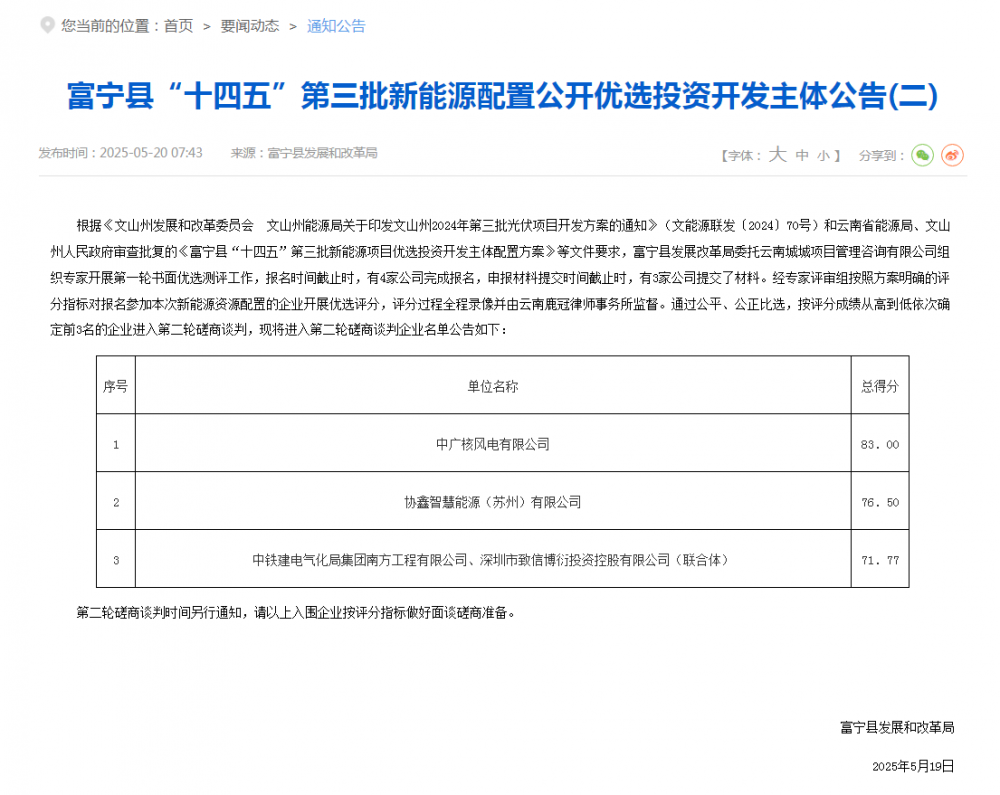Click the 单位名称 column header

pos(493,386)
